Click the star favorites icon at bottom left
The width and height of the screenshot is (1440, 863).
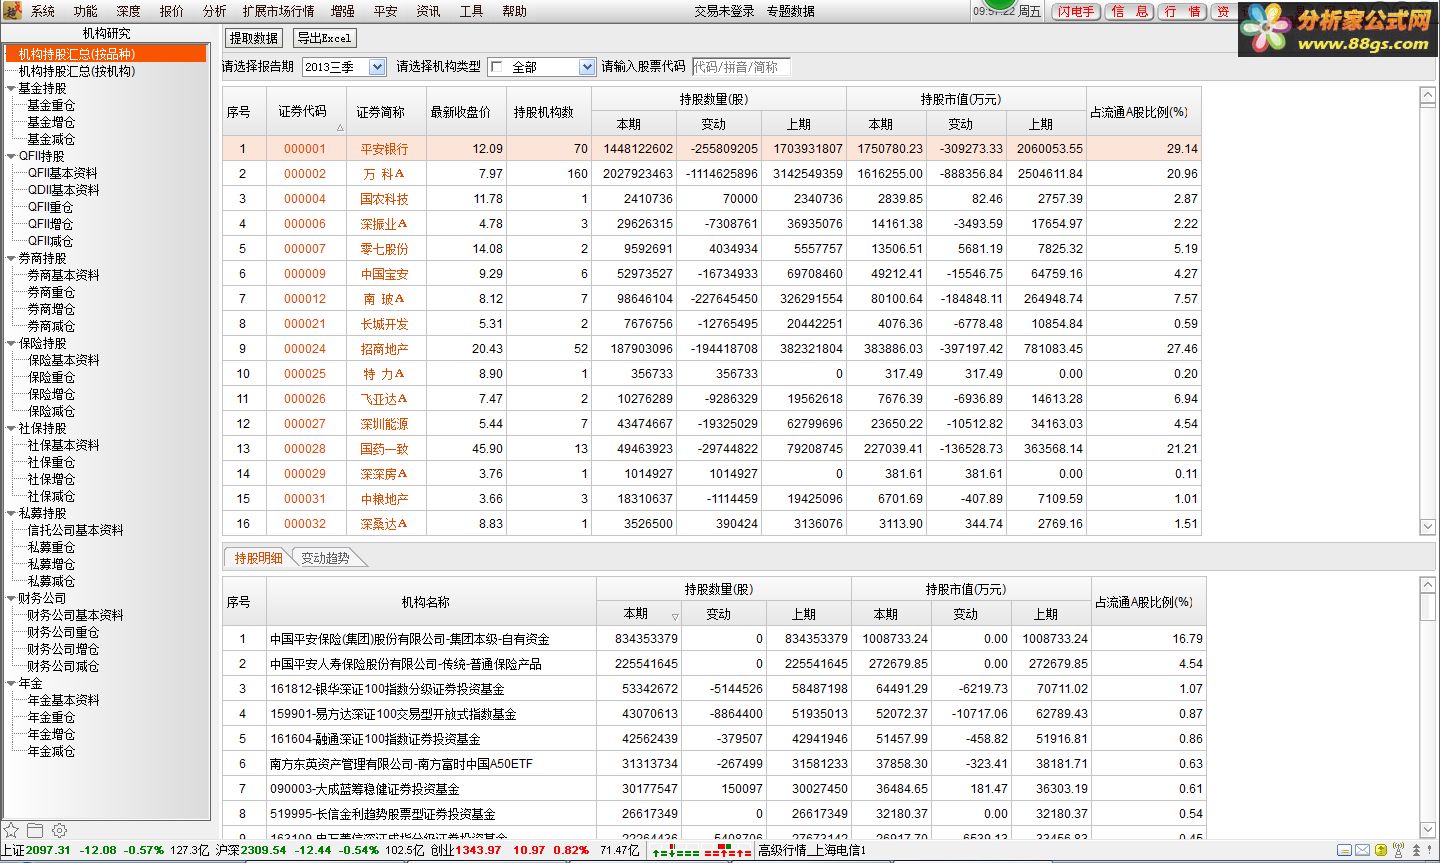pyautogui.click(x=11, y=830)
